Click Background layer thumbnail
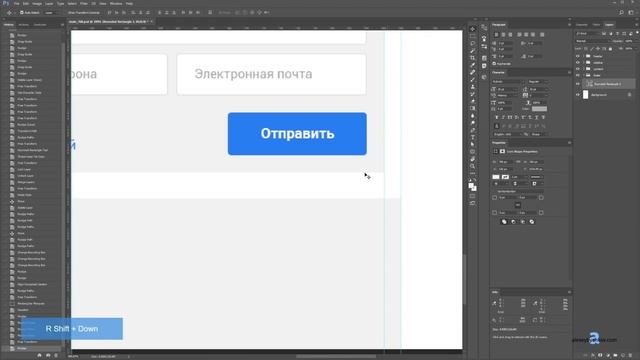640x360 pixels. 586,95
